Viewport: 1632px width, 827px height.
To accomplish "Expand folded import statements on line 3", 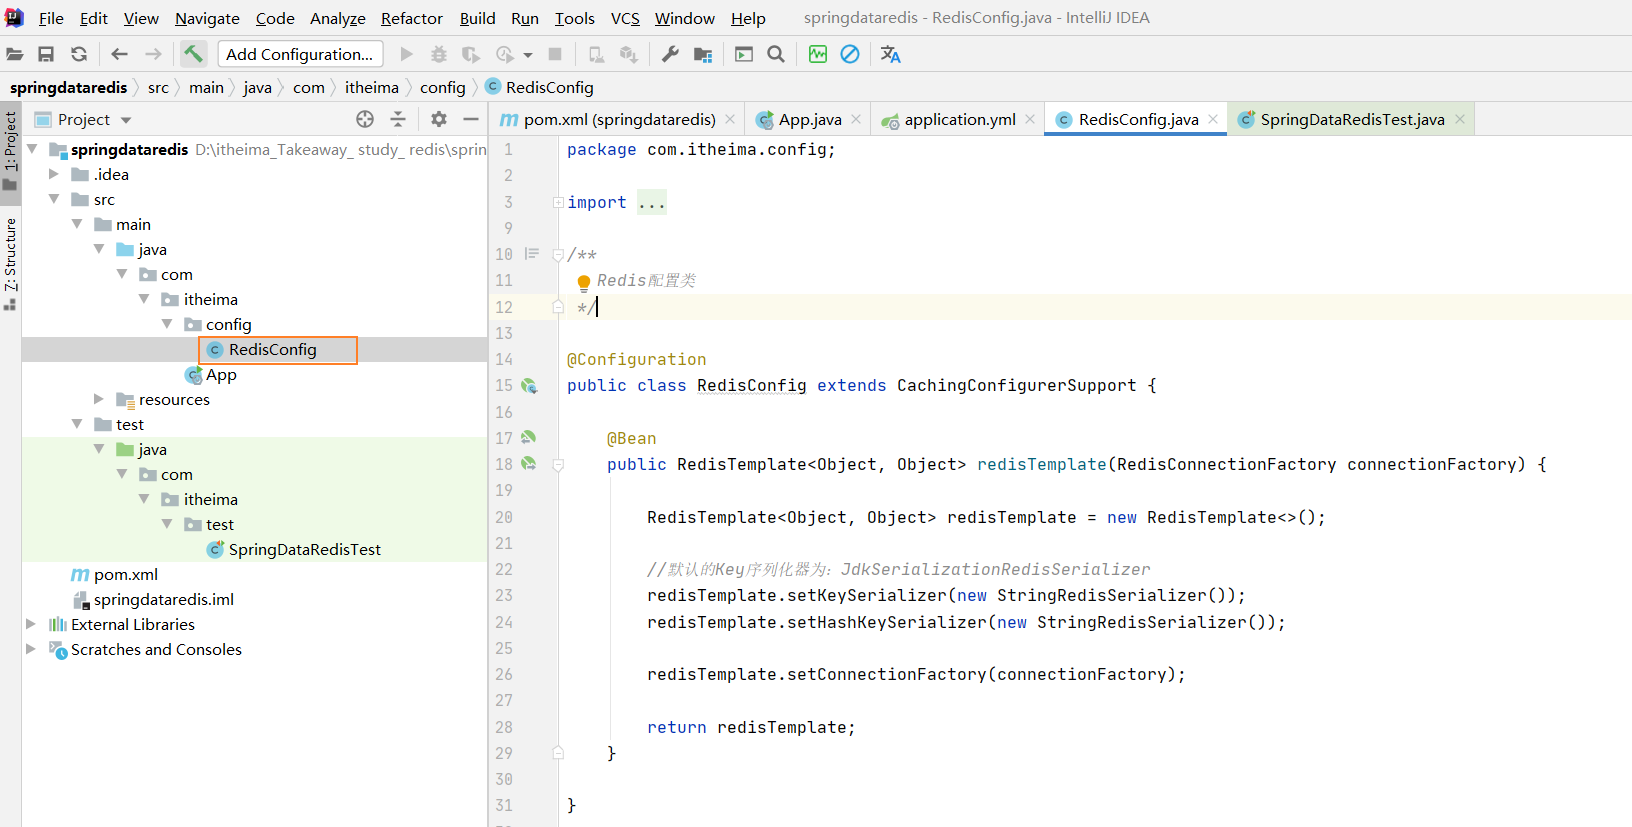I will 558,202.
